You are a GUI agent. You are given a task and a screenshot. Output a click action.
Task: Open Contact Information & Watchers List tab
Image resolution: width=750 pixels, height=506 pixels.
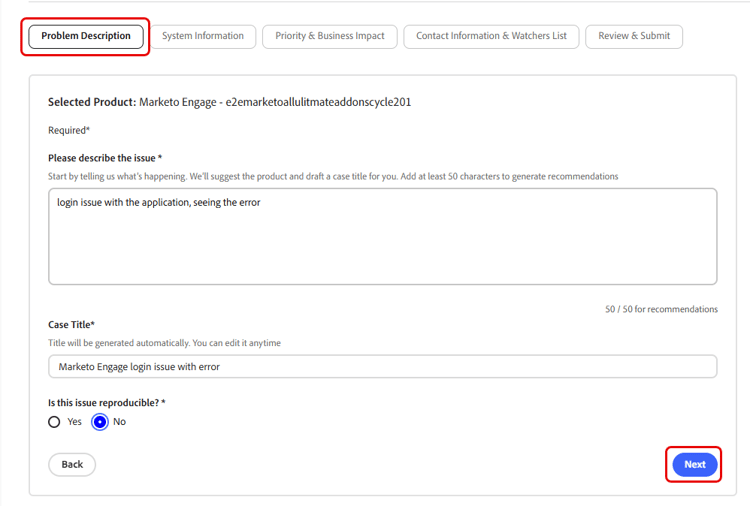click(491, 36)
